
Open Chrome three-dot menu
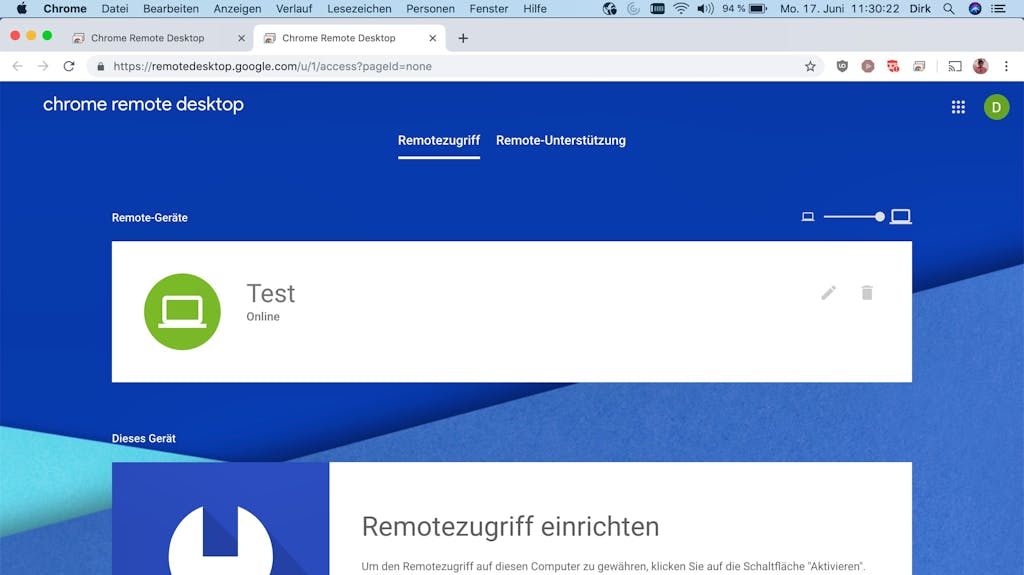(x=1006, y=66)
